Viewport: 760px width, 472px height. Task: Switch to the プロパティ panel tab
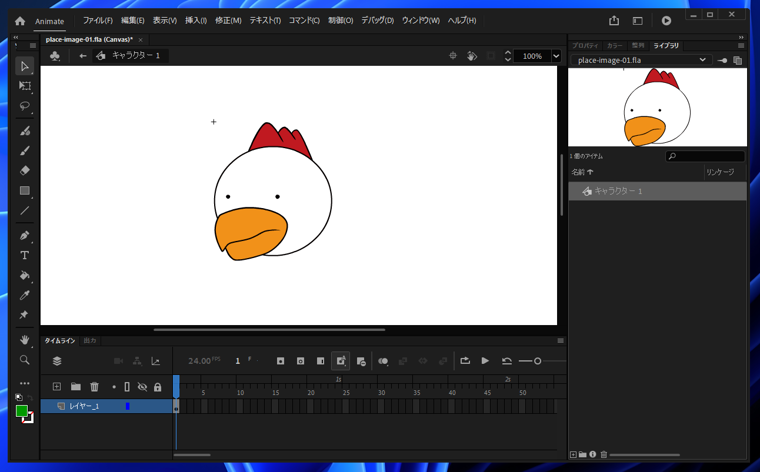pos(585,45)
